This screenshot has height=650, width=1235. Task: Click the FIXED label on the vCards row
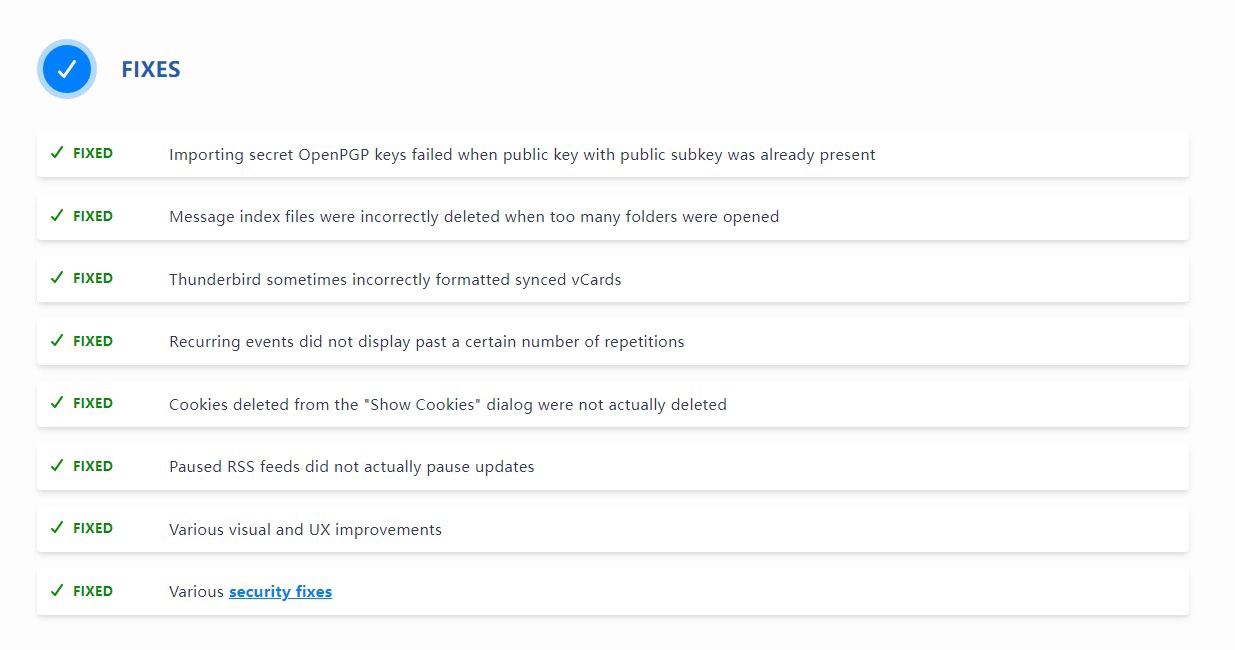click(93, 279)
